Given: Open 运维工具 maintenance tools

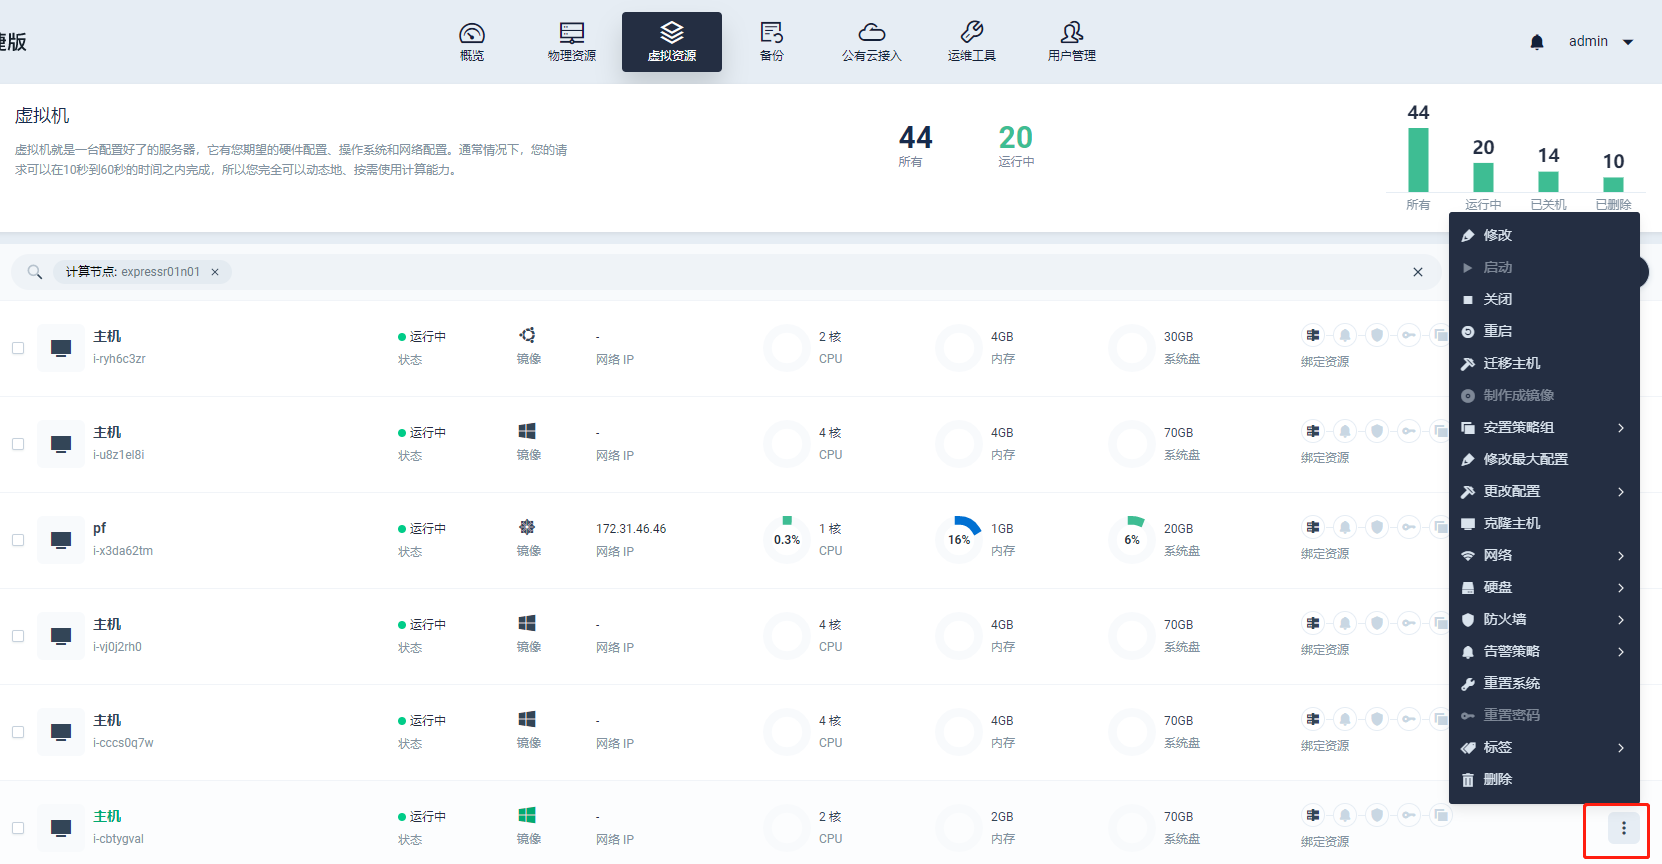Looking at the screenshot, I should (x=971, y=42).
